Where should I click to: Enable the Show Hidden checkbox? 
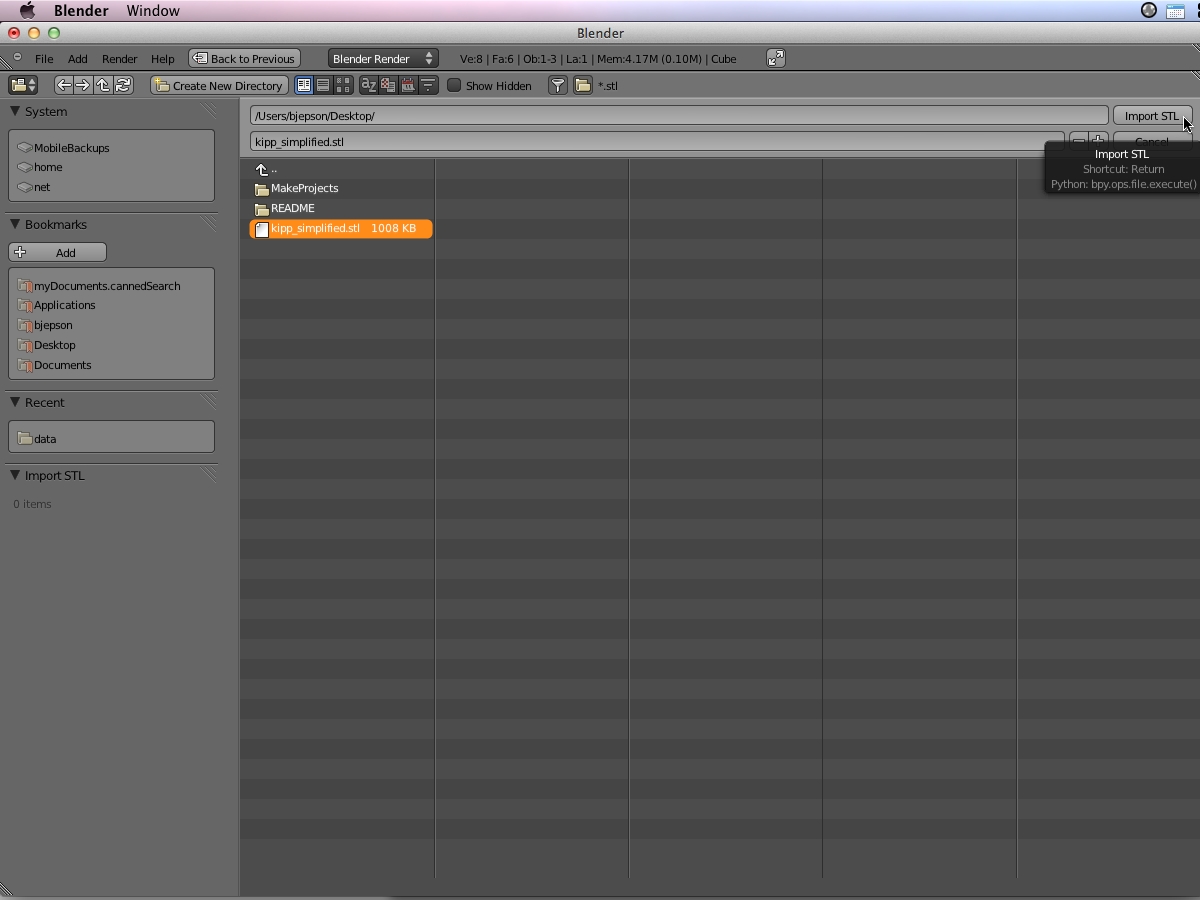[454, 85]
